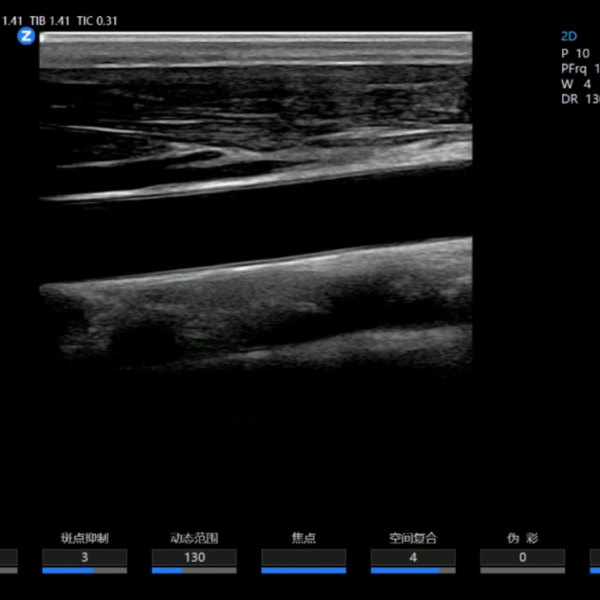
Task: Adjust the 动态范围 blue slider bar
Action: 194,571
